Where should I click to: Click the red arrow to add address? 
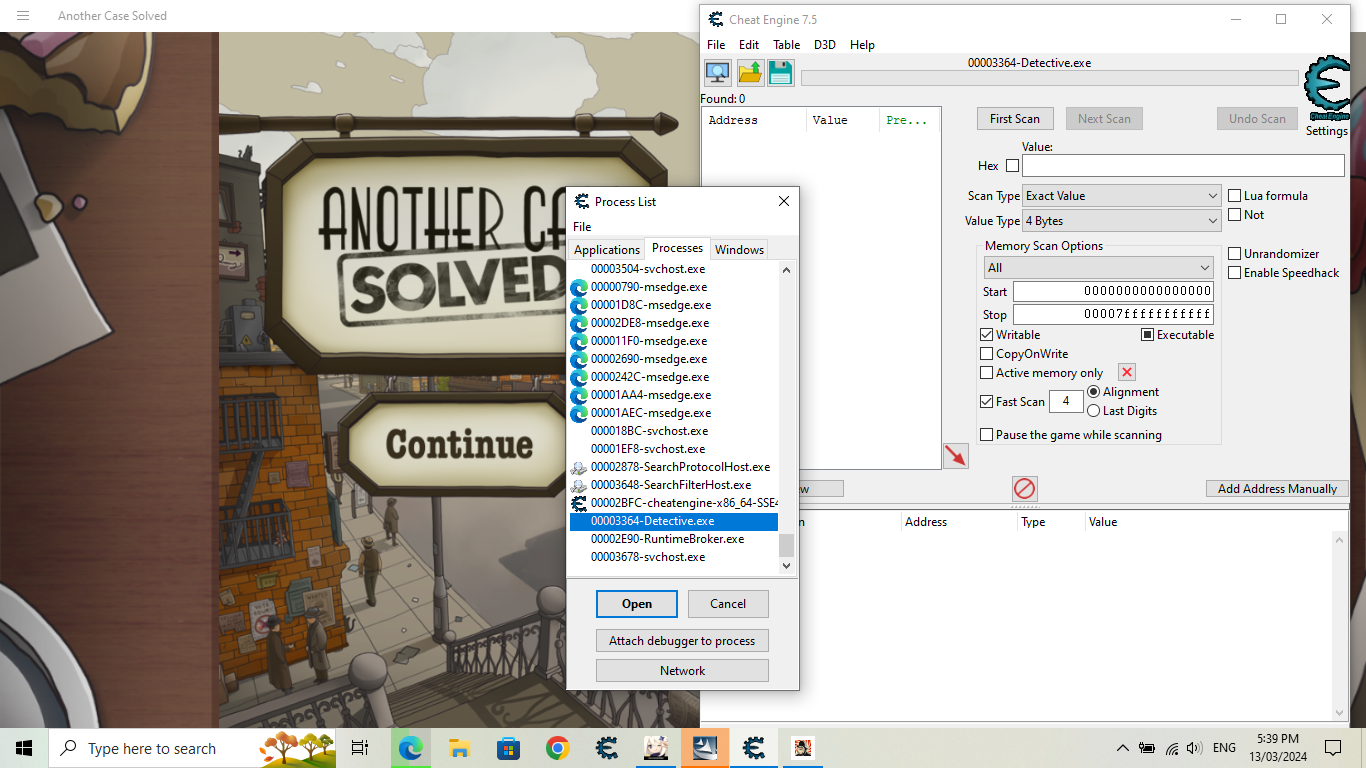pyautogui.click(x=955, y=455)
